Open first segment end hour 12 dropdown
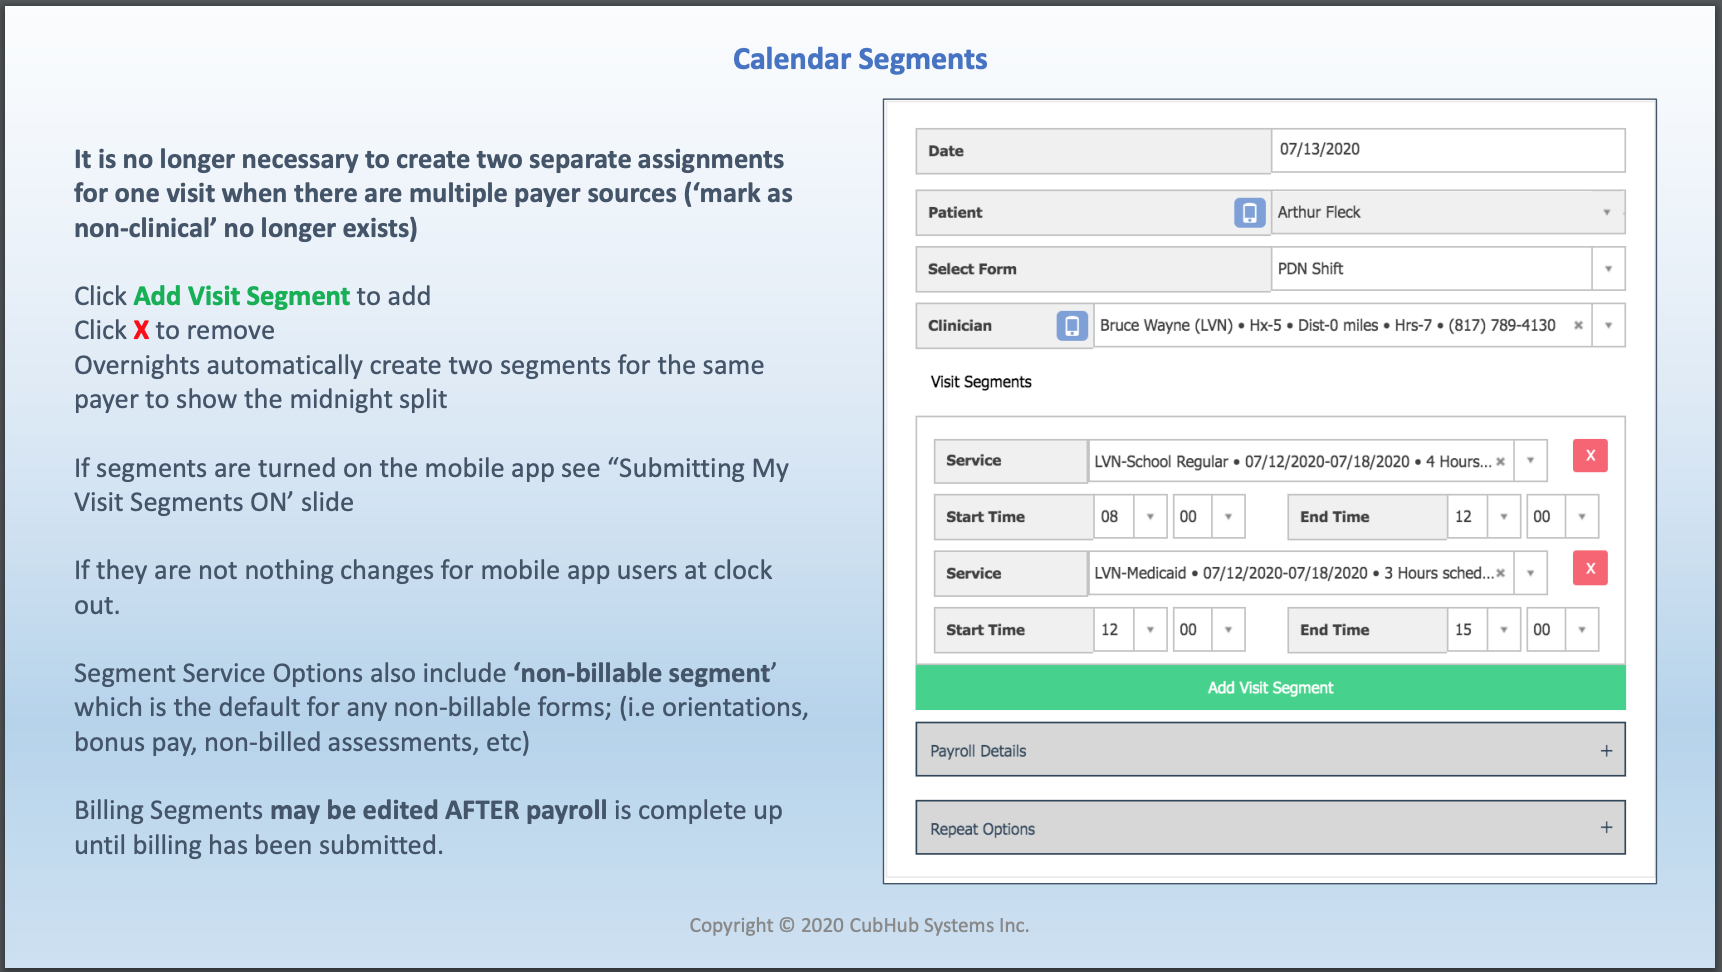 (1503, 517)
